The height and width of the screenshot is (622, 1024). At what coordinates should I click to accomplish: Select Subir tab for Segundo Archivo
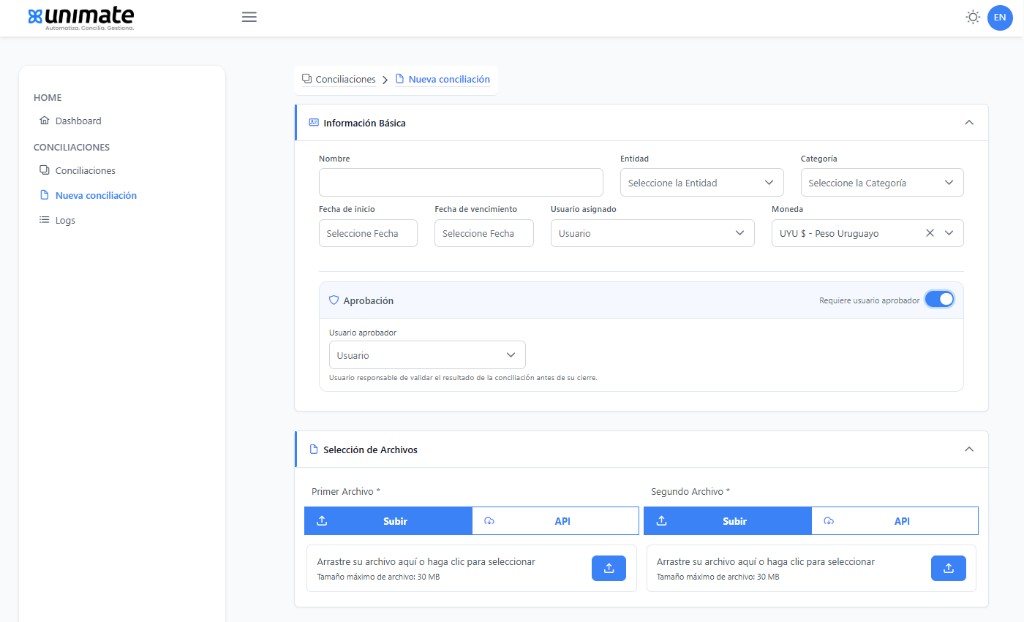click(x=728, y=521)
